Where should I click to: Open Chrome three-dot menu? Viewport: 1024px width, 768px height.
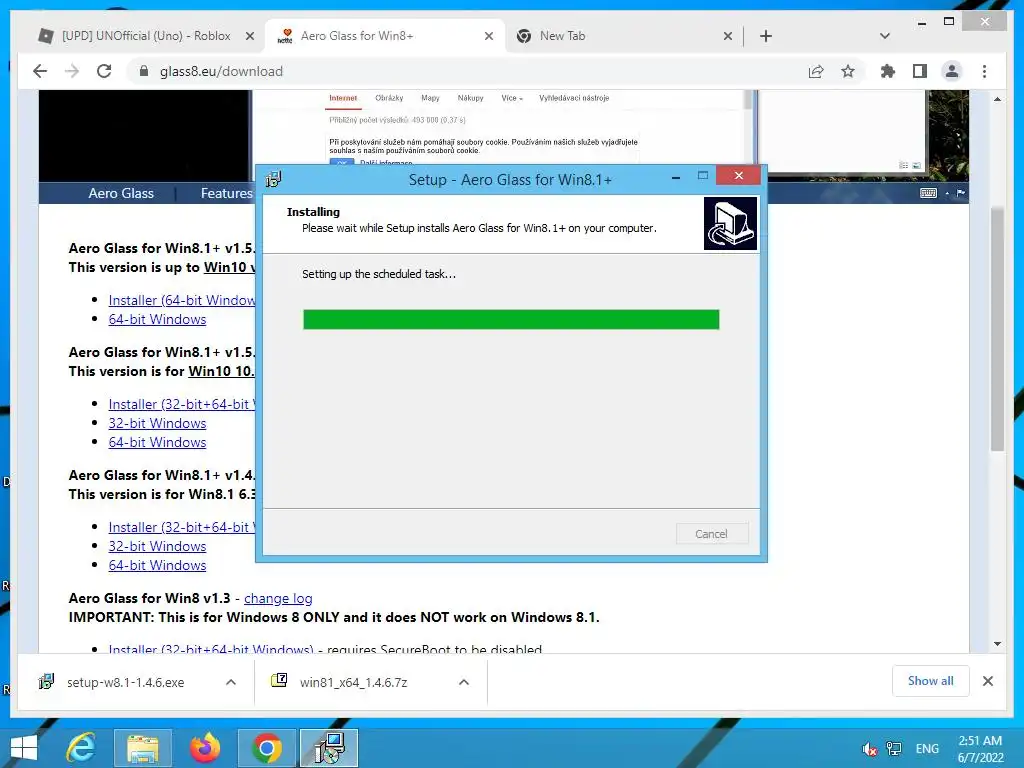click(x=984, y=71)
